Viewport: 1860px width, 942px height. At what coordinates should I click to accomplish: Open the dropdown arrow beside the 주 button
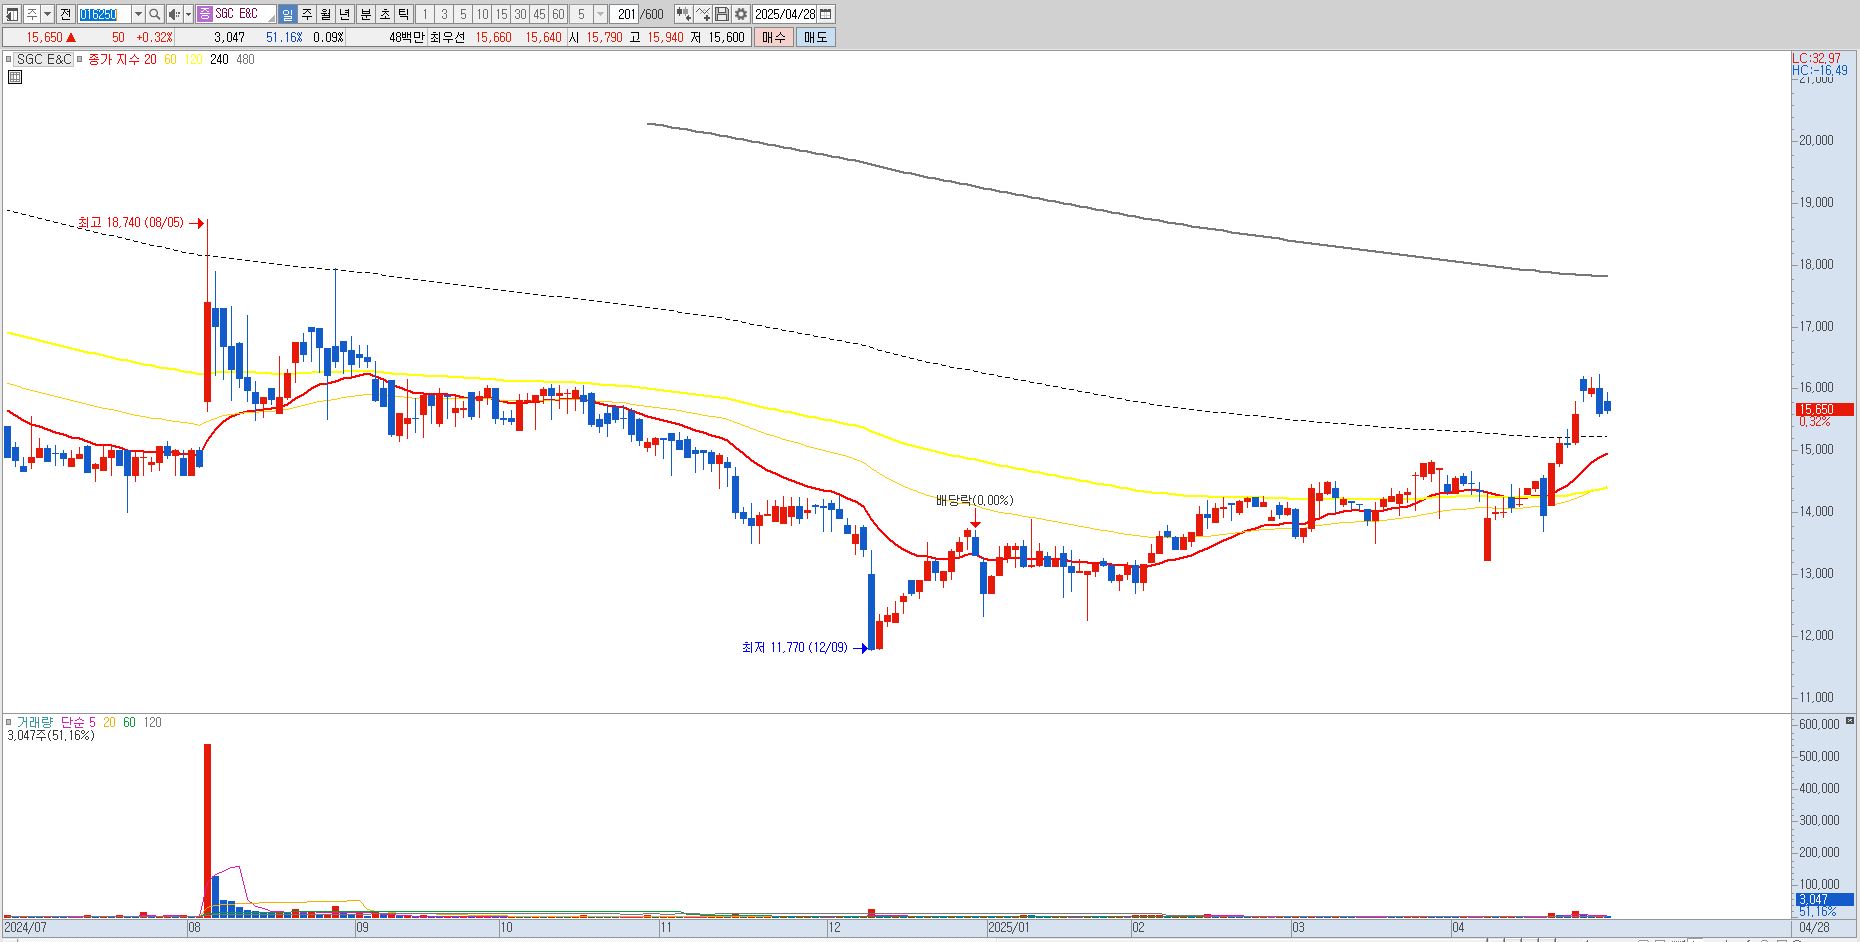click(47, 14)
